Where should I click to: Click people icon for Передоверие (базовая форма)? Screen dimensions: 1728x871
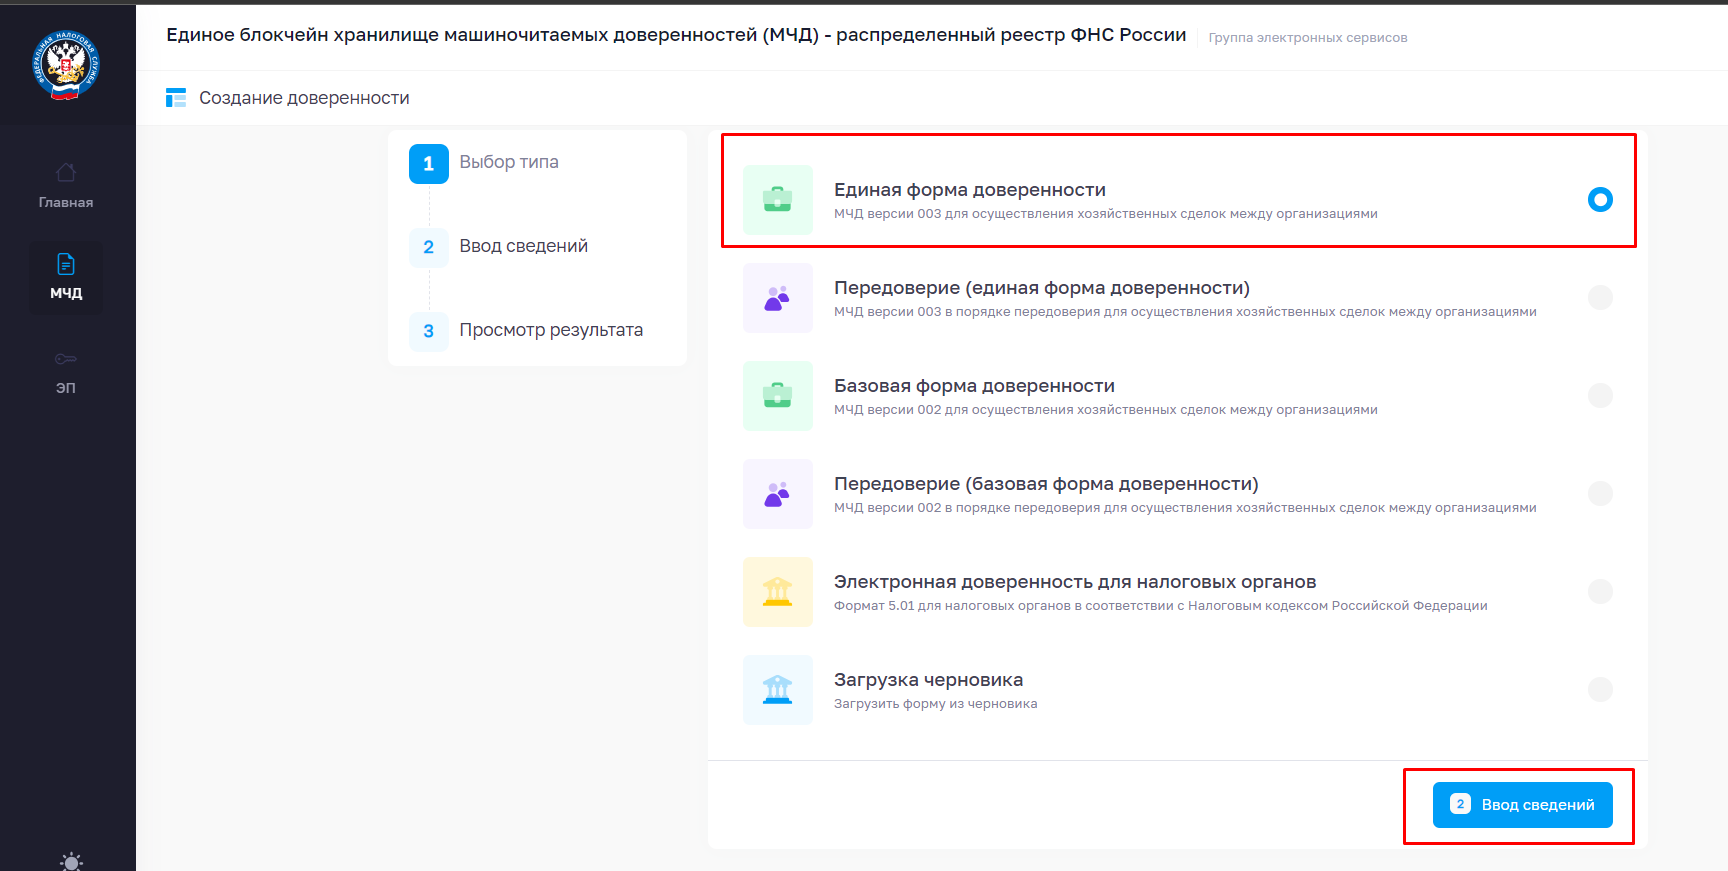pyautogui.click(x=778, y=494)
